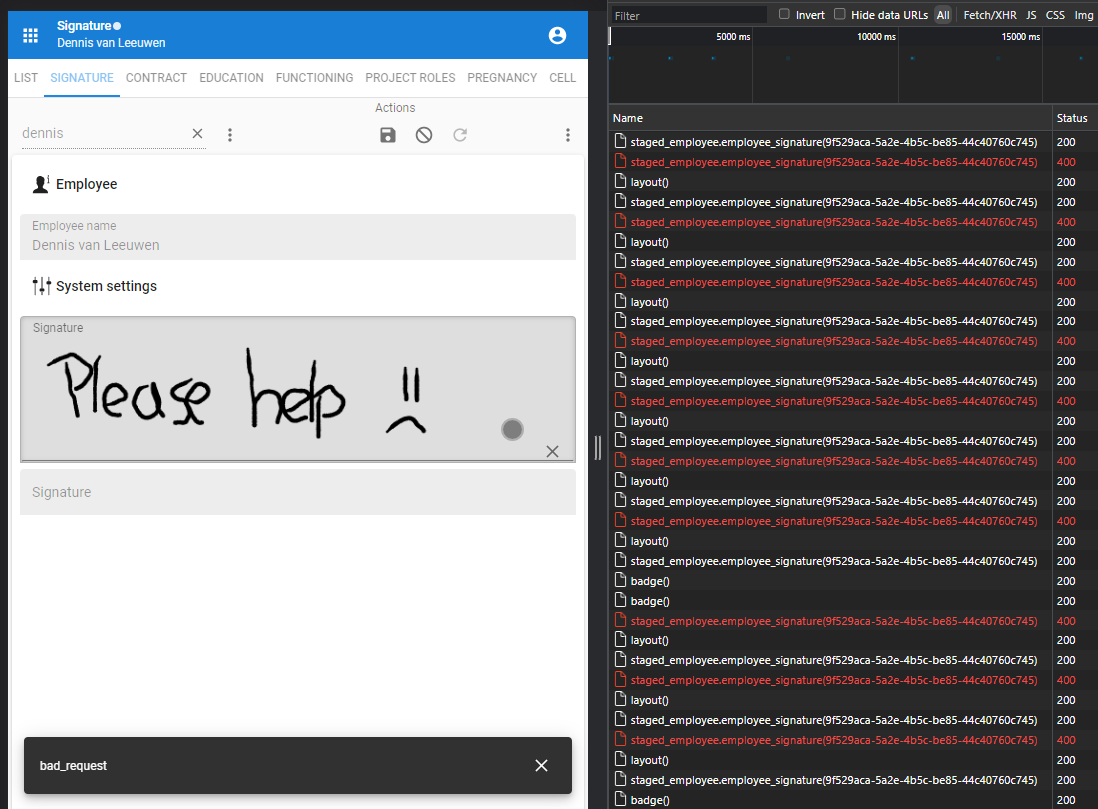
Task: Select the CELL tab
Action: [x=562, y=78]
